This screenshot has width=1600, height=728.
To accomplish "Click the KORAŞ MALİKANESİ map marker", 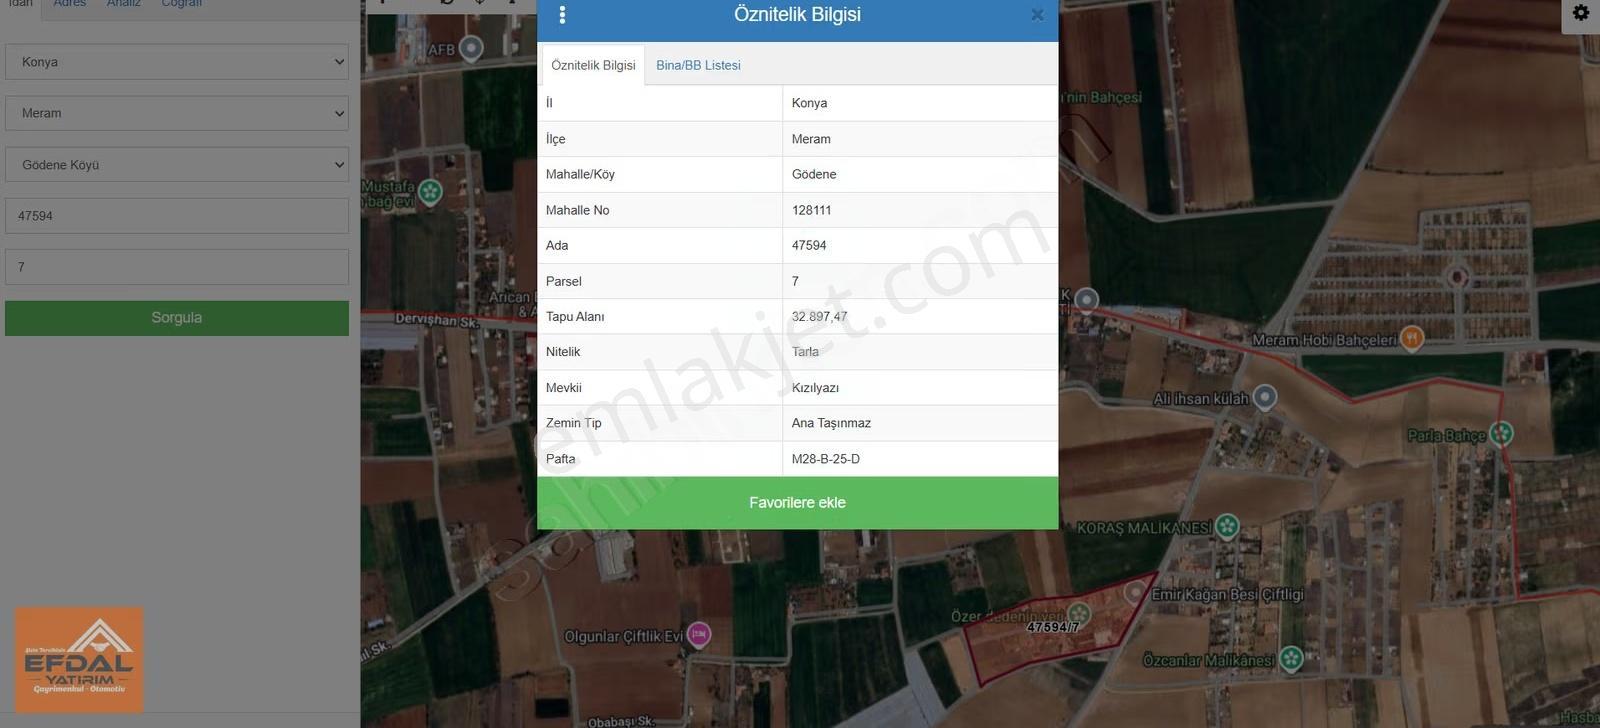I will (x=1227, y=526).
